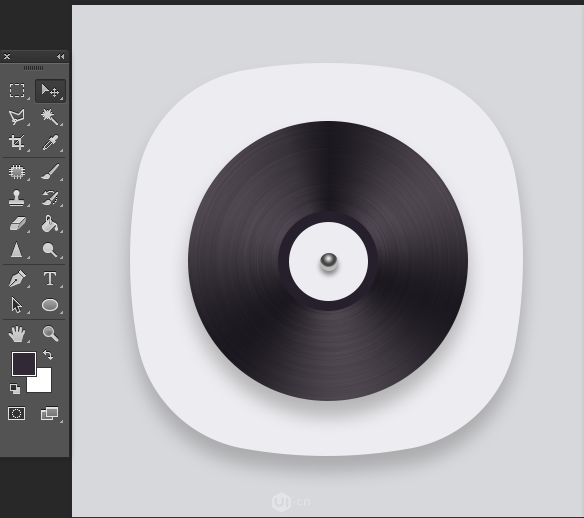Select the Brush tool
This screenshot has height=518, width=584.
pyautogui.click(x=50, y=172)
